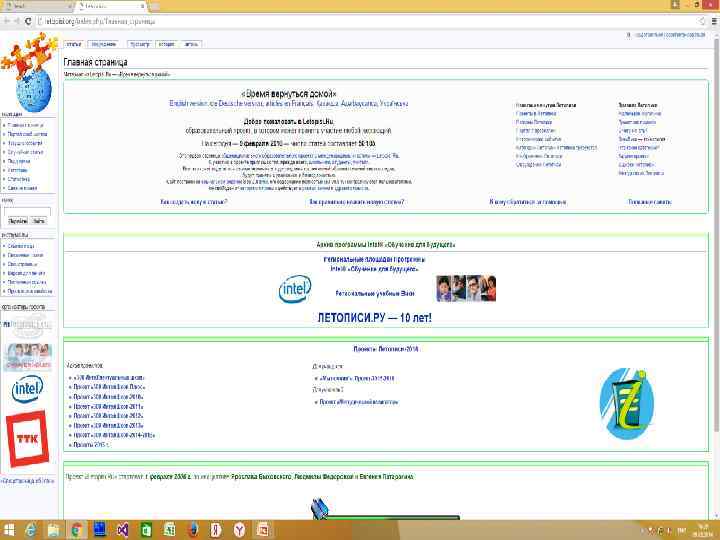Viewport: 720px width, 540px height.
Task: Click the Intel logo in the left sidebar
Action: tap(28, 389)
